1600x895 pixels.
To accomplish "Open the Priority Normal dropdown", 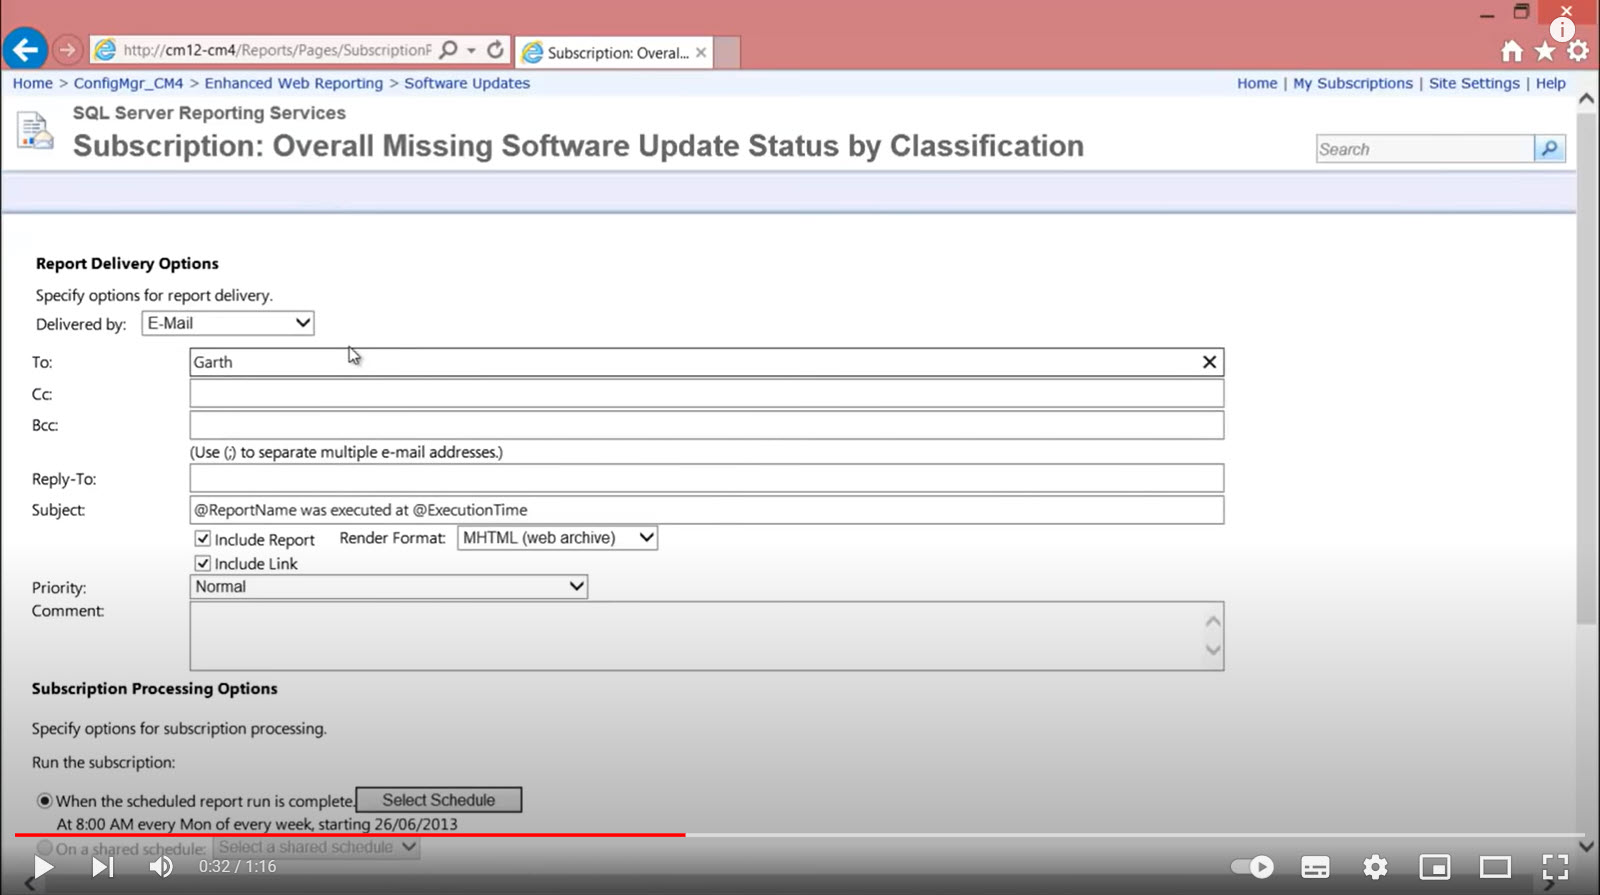I will coord(388,587).
